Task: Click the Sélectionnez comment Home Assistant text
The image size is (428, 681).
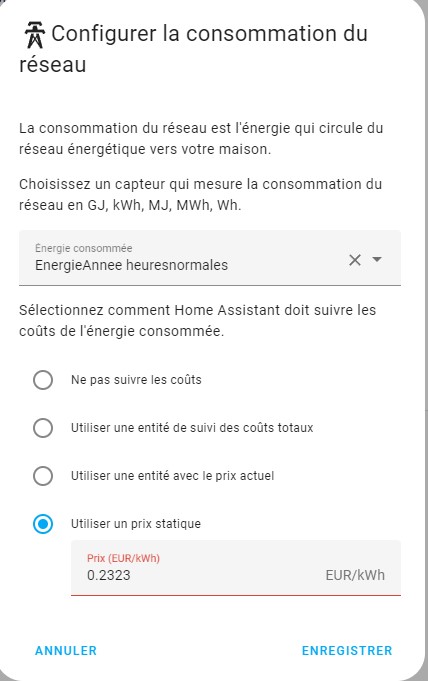Action: tap(198, 321)
